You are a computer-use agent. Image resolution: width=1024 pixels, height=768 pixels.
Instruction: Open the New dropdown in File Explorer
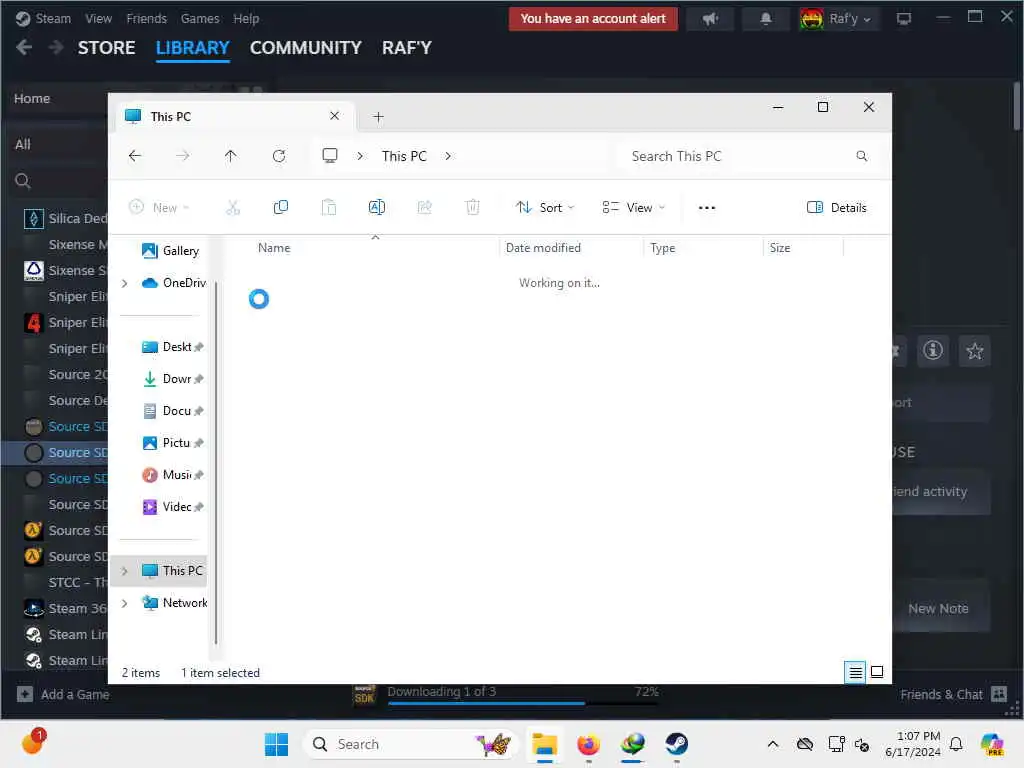tap(159, 208)
